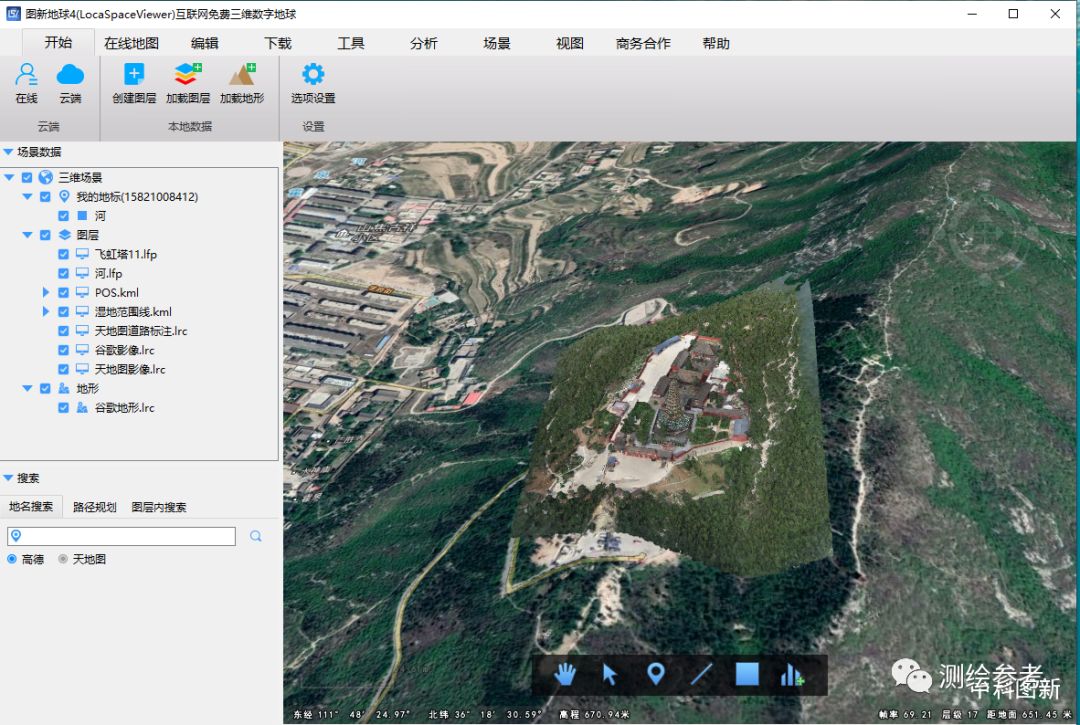Switch to the 路径规划 tab
The image size is (1080, 725).
pos(94,507)
